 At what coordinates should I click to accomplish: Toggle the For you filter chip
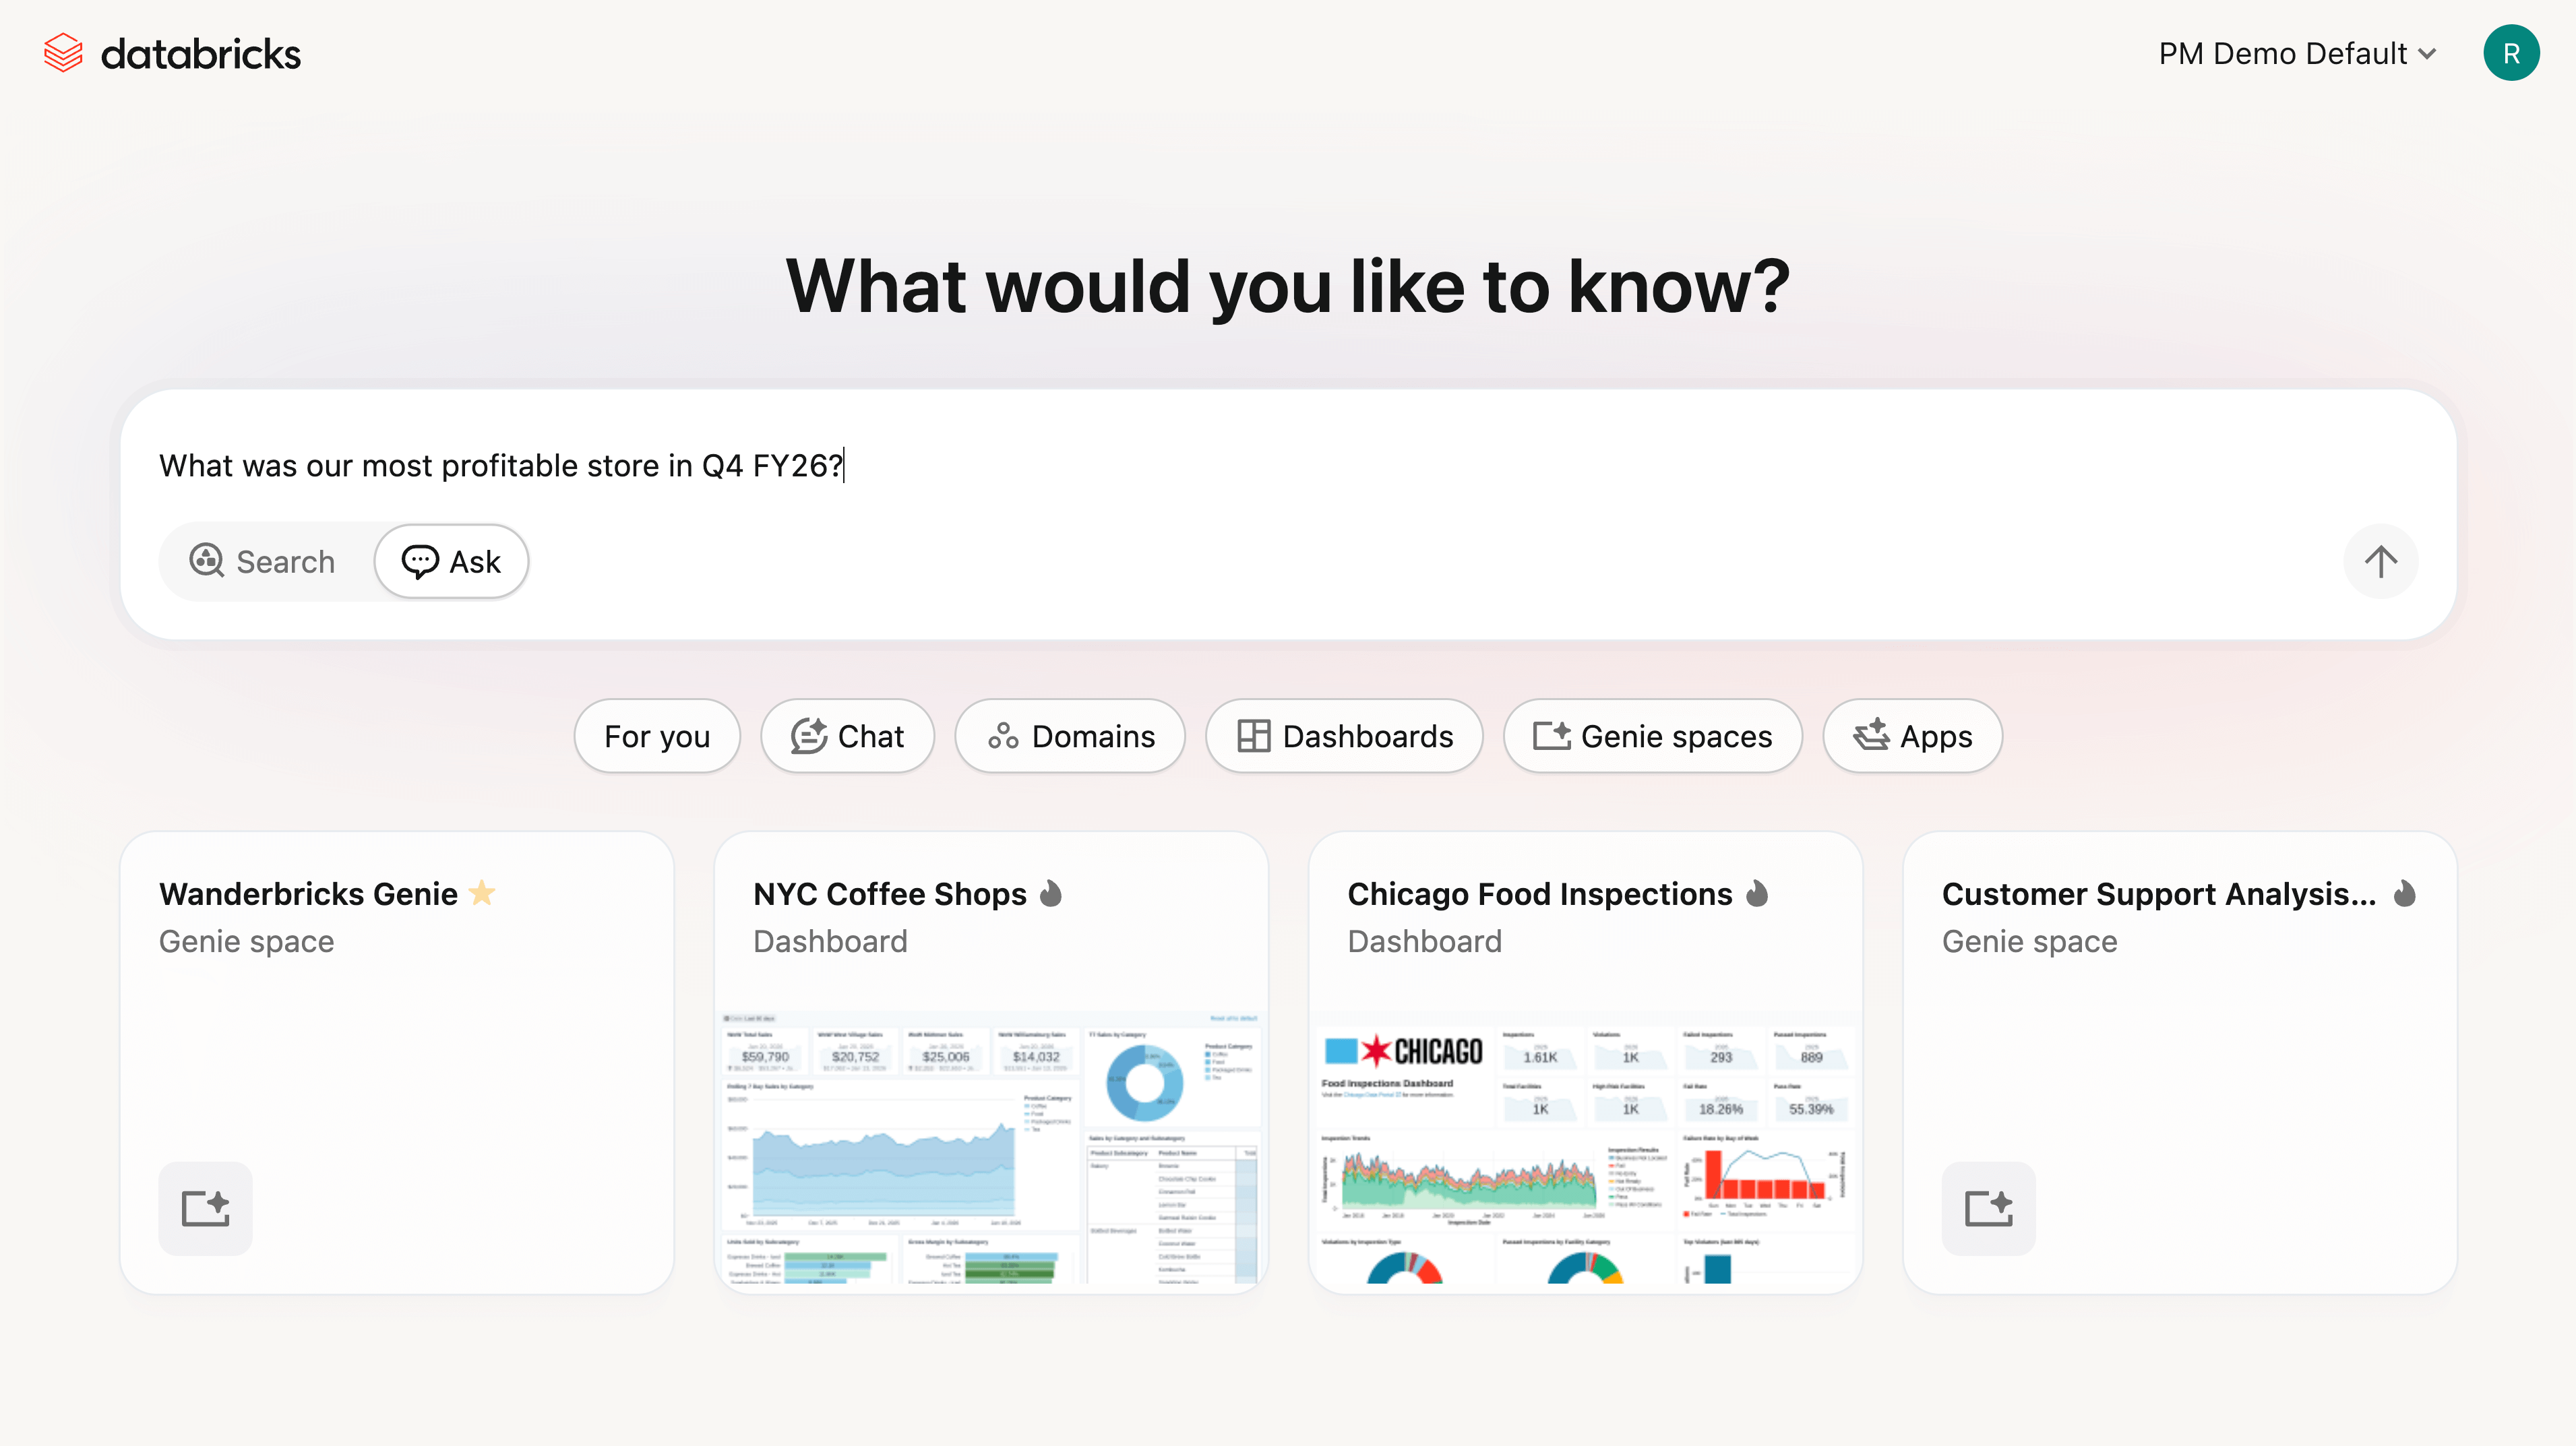(656, 736)
